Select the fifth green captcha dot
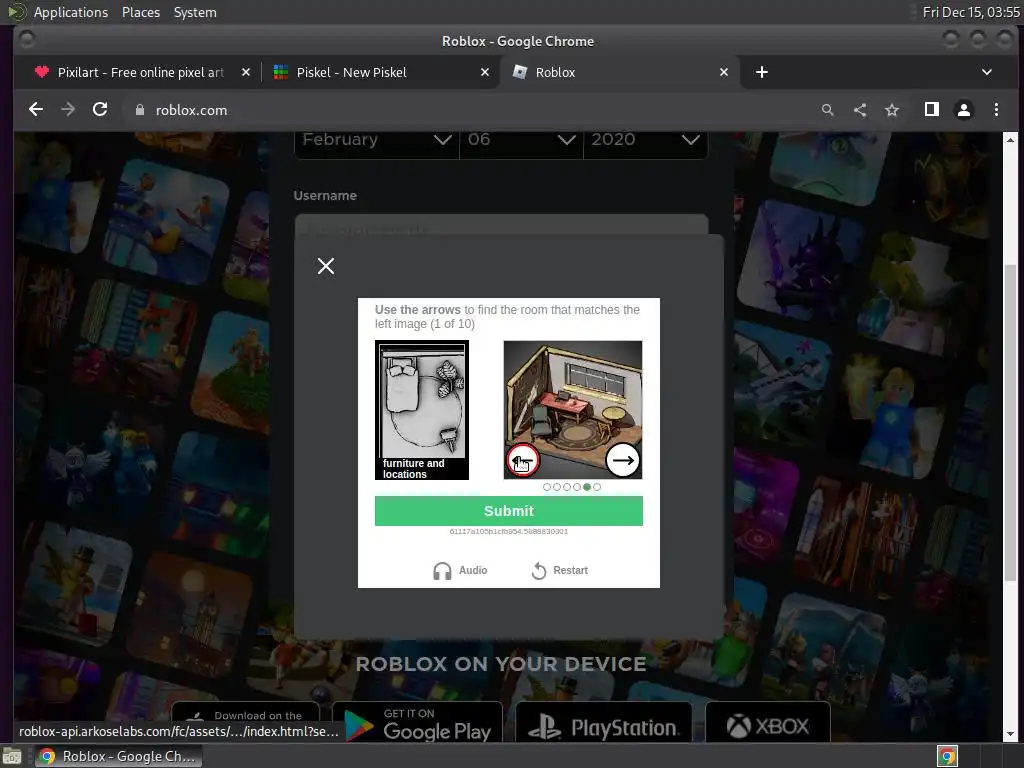This screenshot has height=768, width=1024. [x=587, y=487]
